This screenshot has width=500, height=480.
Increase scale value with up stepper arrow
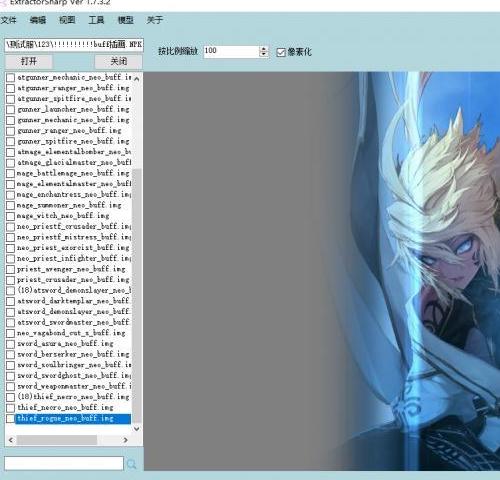264,48
